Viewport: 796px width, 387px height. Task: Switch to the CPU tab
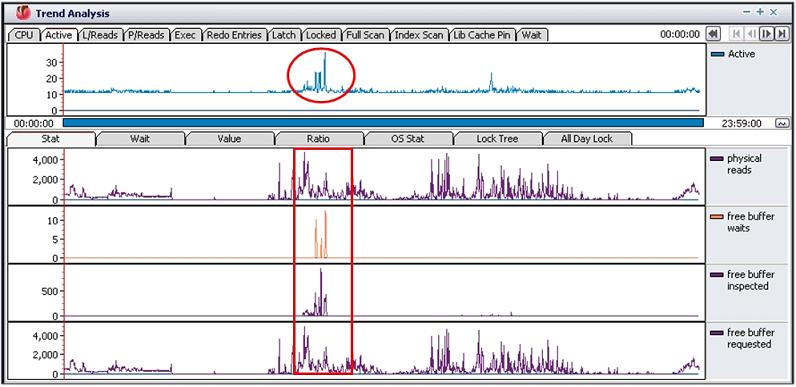[23, 35]
